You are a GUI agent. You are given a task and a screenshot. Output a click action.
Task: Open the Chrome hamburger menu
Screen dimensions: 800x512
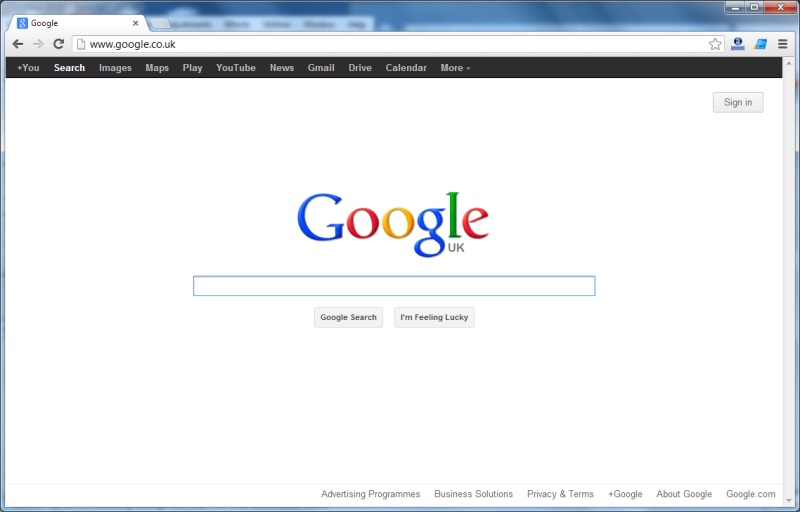tap(782, 44)
